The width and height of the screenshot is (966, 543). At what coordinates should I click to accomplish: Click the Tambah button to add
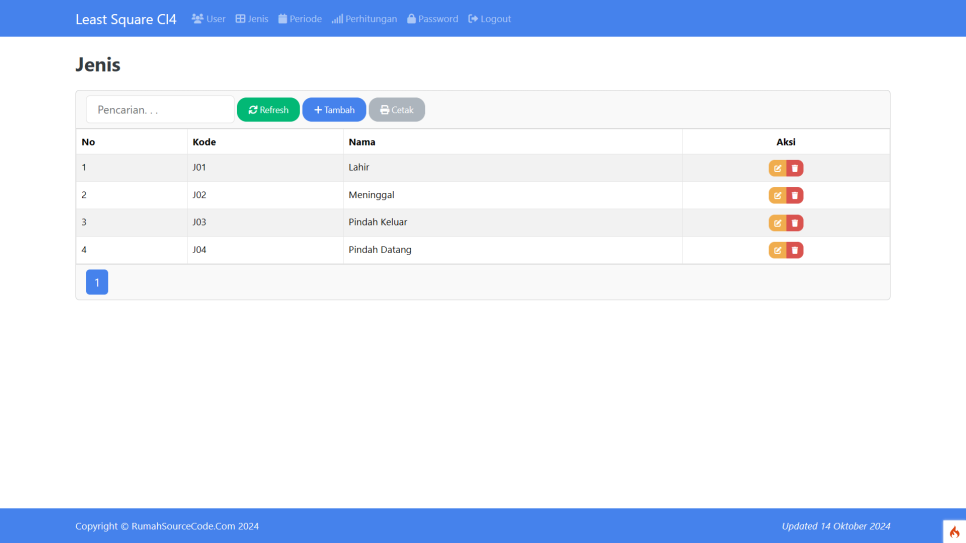(334, 110)
